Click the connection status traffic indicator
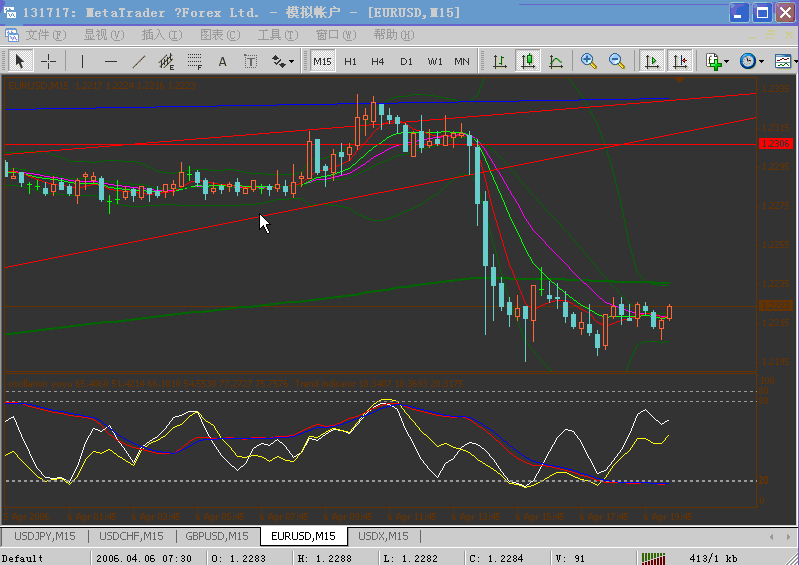 click(653, 558)
